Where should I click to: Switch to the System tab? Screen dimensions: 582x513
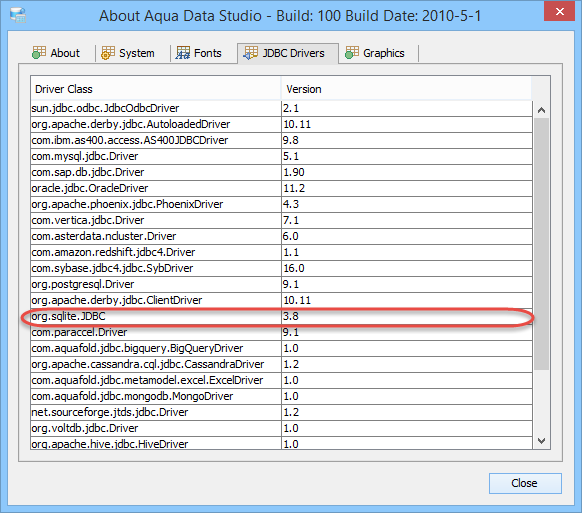click(128, 53)
